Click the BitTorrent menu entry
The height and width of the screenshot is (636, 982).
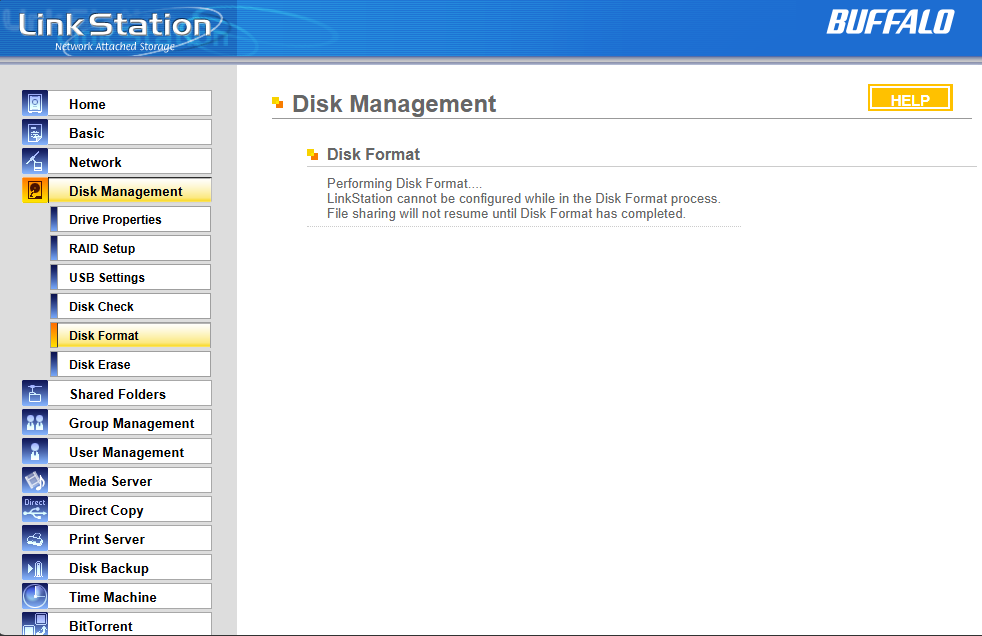coord(101,626)
